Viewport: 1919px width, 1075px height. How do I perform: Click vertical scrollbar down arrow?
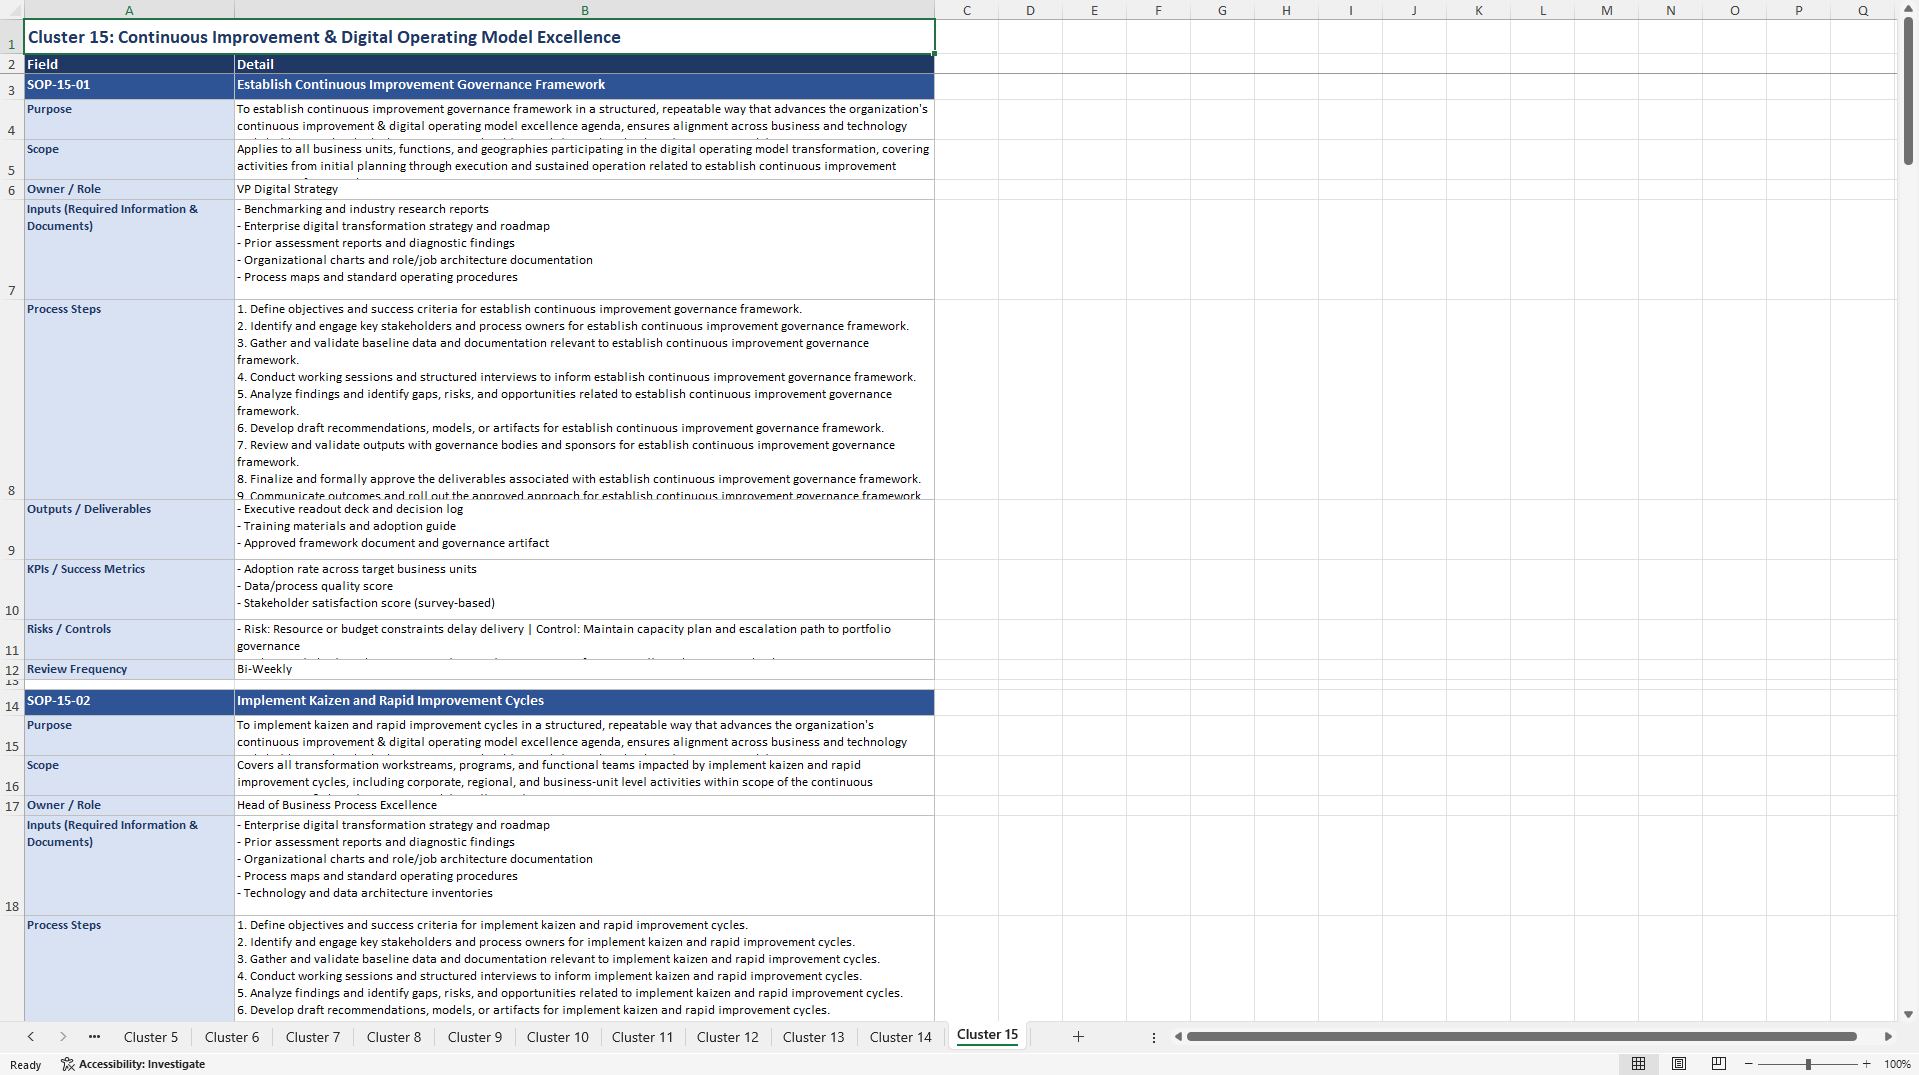click(1908, 1014)
